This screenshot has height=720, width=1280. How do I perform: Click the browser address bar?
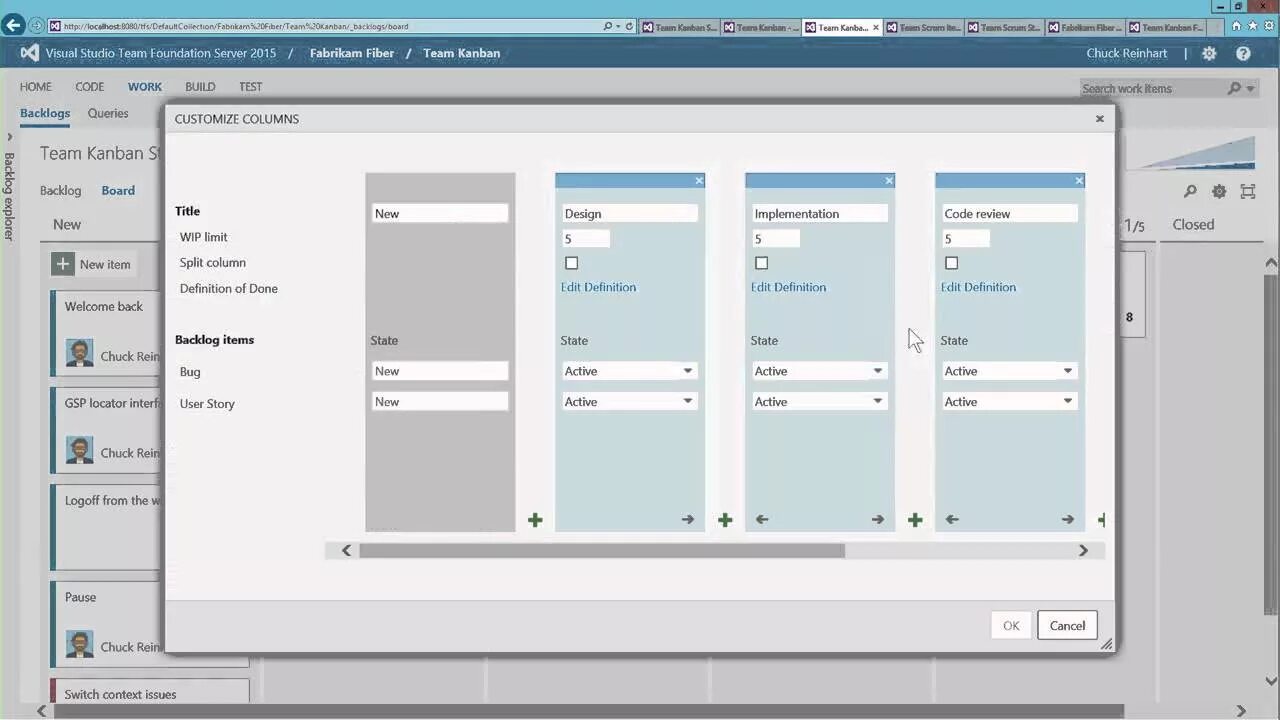pyautogui.click(x=330, y=26)
